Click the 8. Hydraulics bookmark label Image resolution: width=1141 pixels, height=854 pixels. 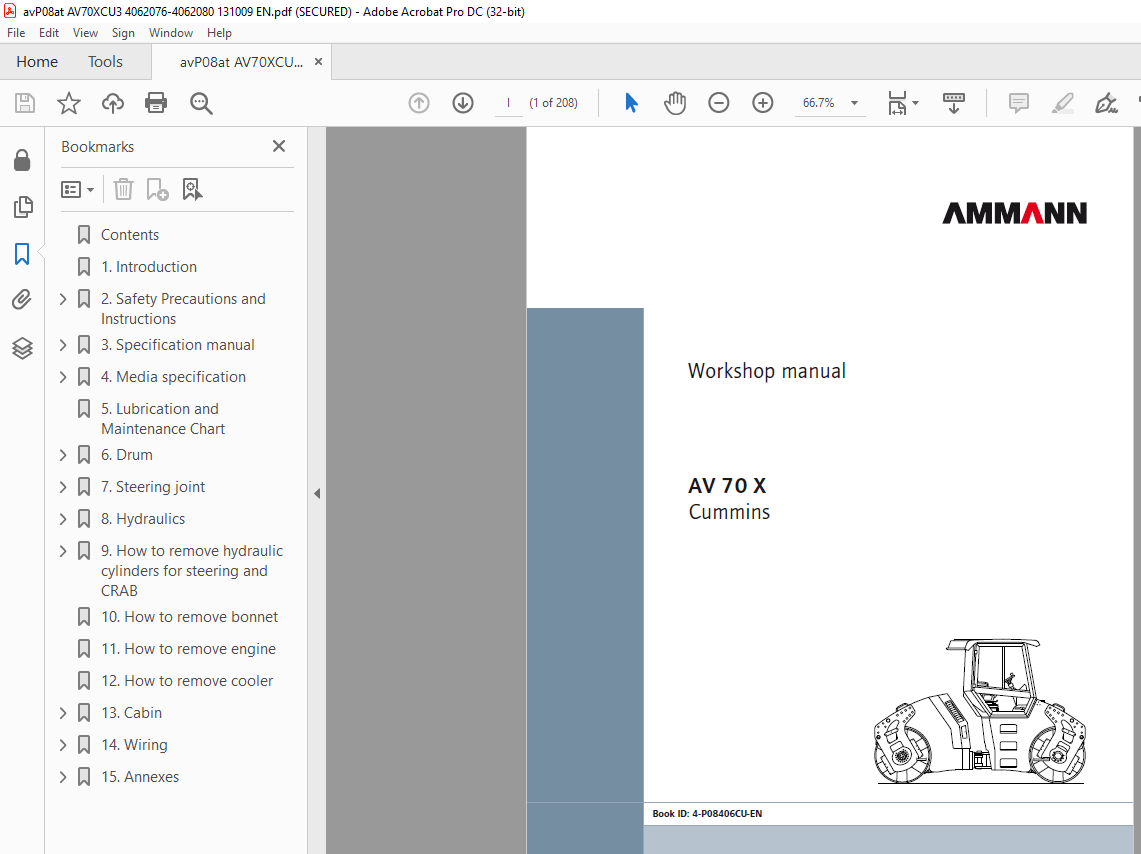143,519
